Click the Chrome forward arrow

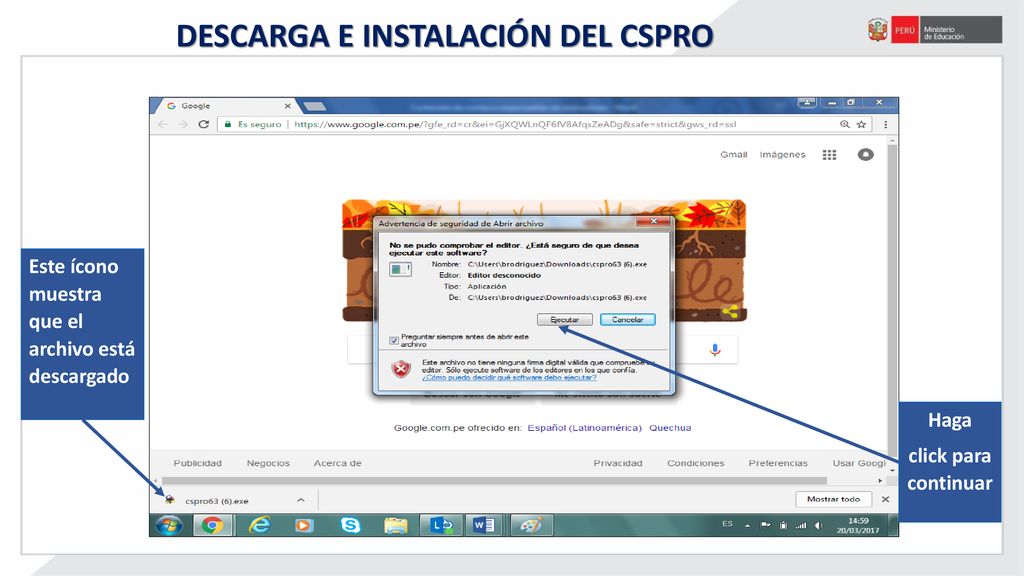183,124
